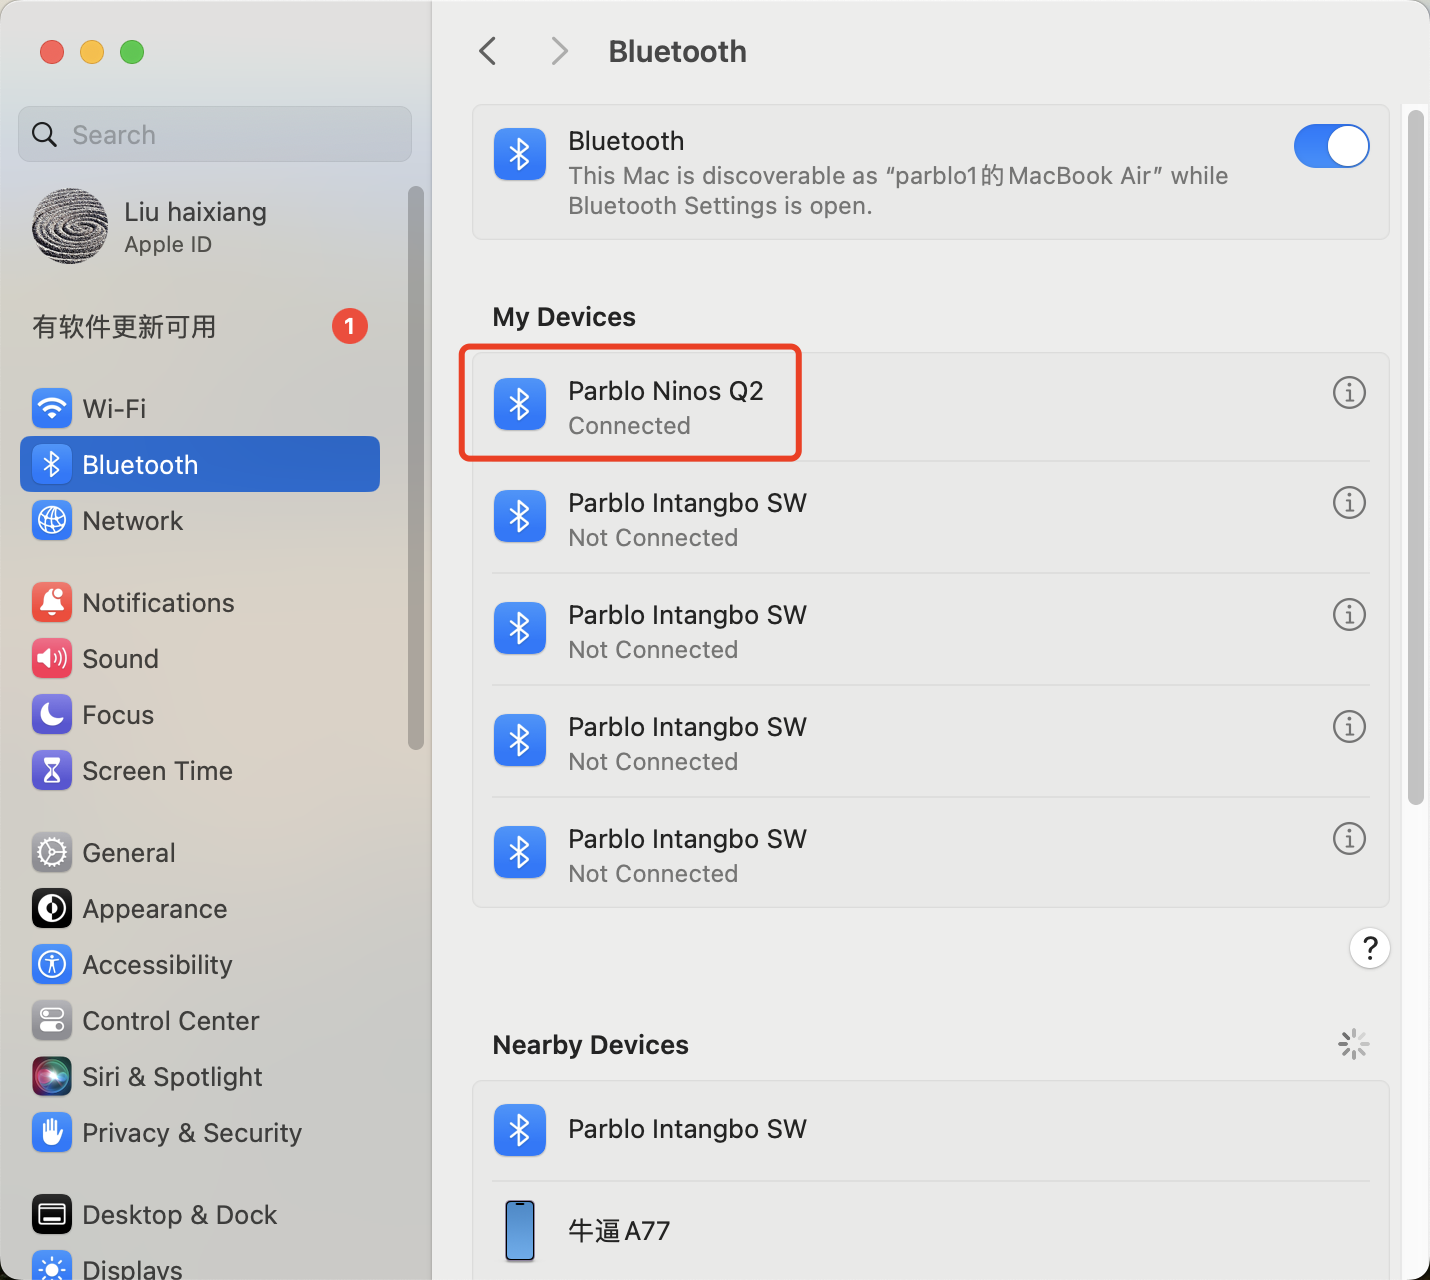Image resolution: width=1430 pixels, height=1280 pixels.
Task: Click Bluetooth icon in the header card
Action: click(520, 154)
